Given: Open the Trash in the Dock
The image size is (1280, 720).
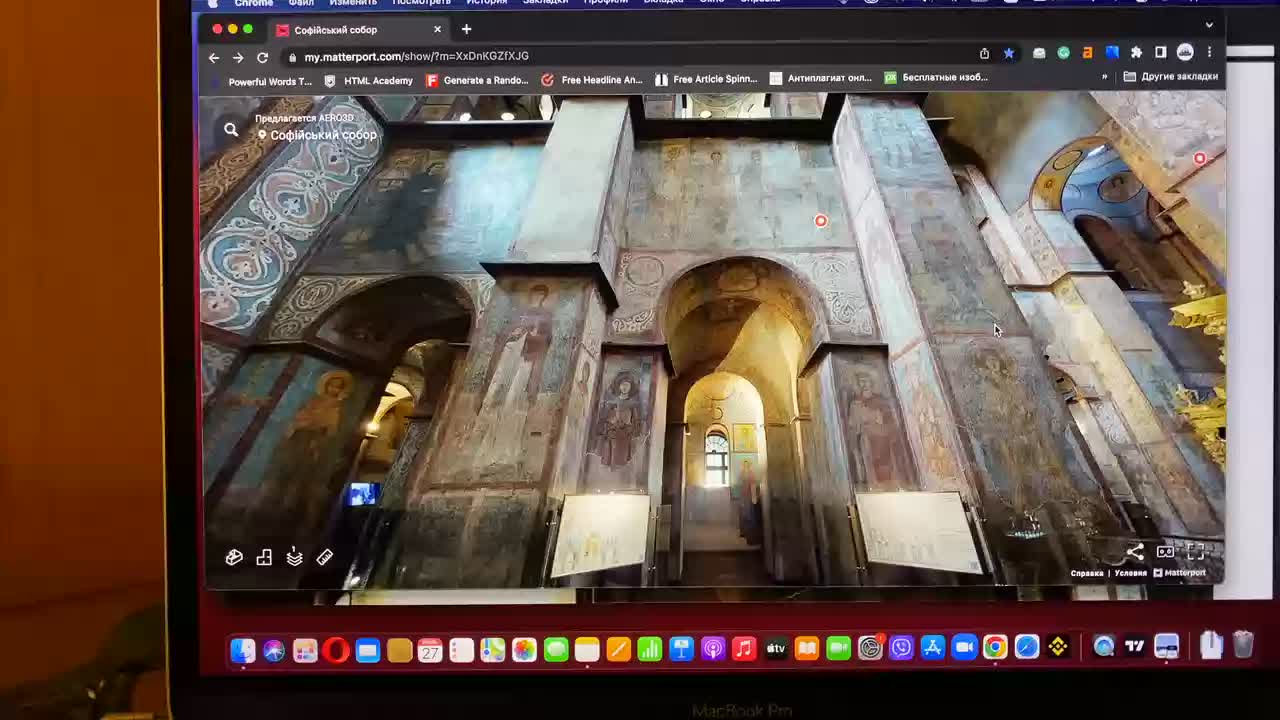Looking at the screenshot, I should pos(1243,645).
